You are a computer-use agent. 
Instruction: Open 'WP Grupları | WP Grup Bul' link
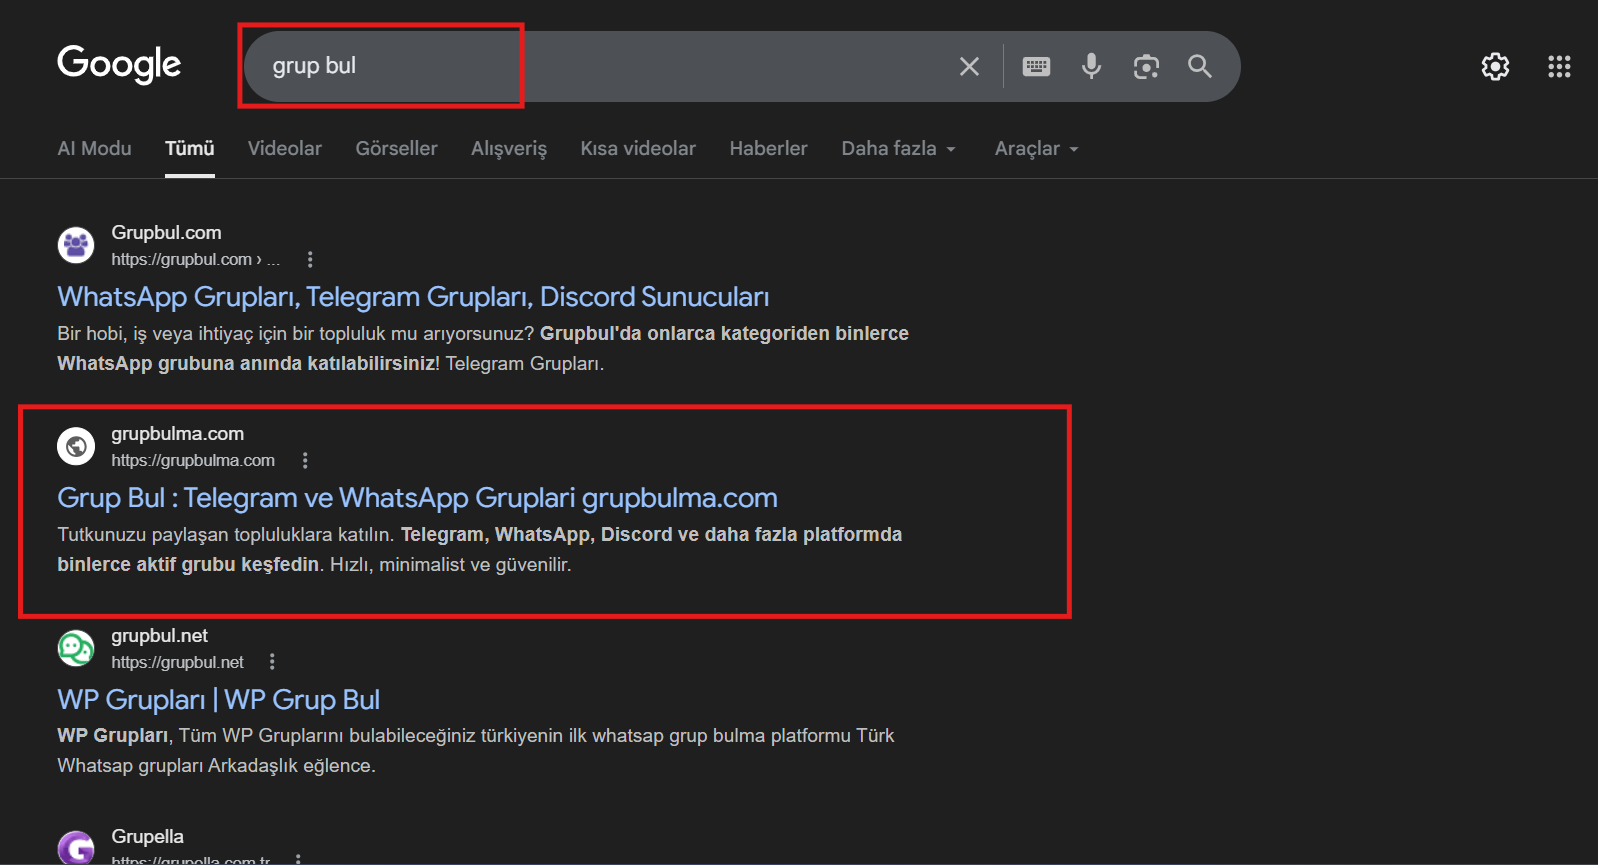(x=218, y=700)
